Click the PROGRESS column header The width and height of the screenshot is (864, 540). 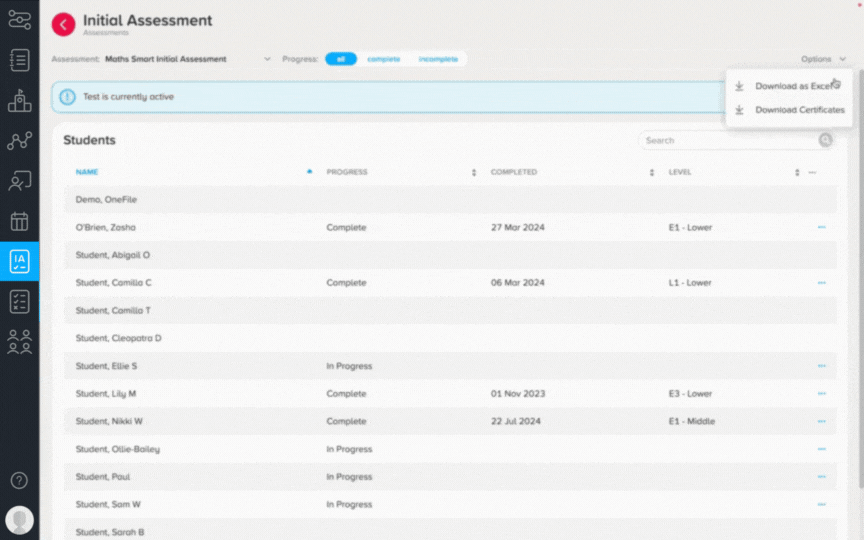click(x=347, y=172)
